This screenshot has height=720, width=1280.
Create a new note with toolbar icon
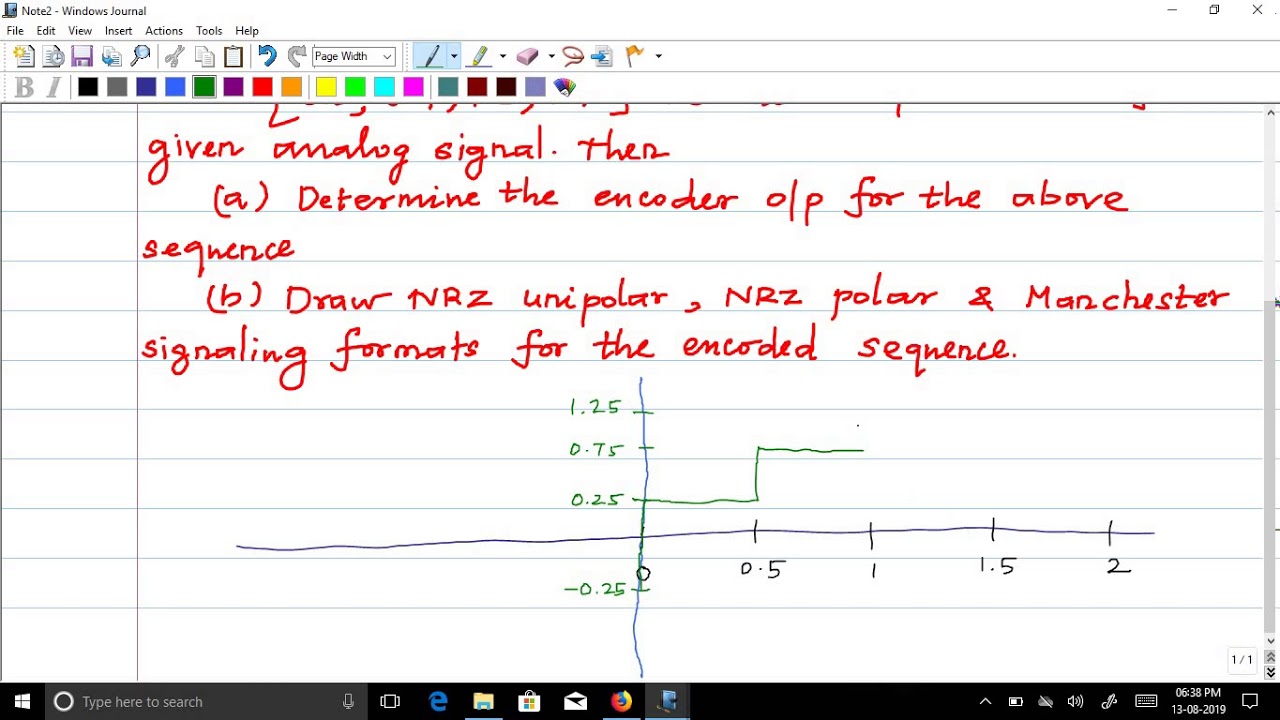[x=24, y=56]
